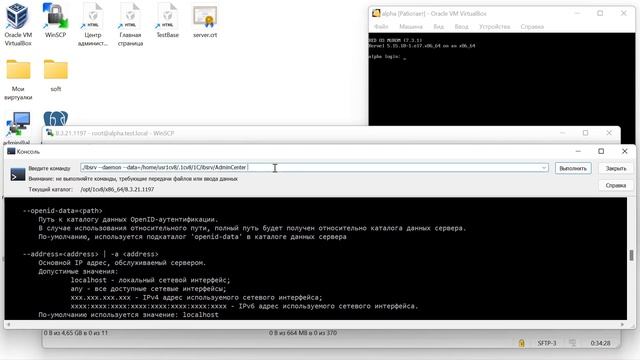Launch the WinSCP desktop shortcut

[56, 20]
